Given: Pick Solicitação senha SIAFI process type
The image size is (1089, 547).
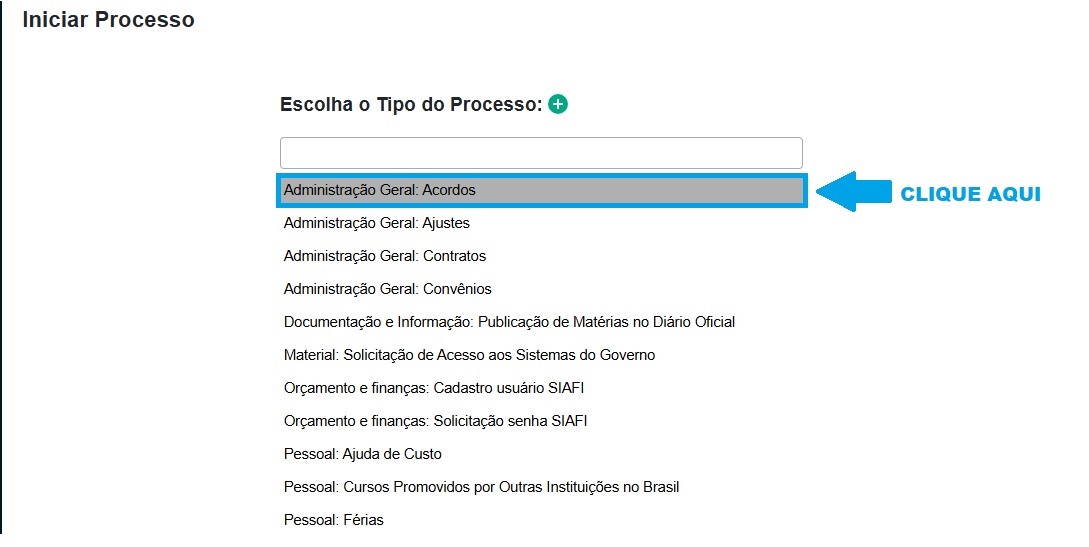Looking at the screenshot, I should click(x=435, y=421).
